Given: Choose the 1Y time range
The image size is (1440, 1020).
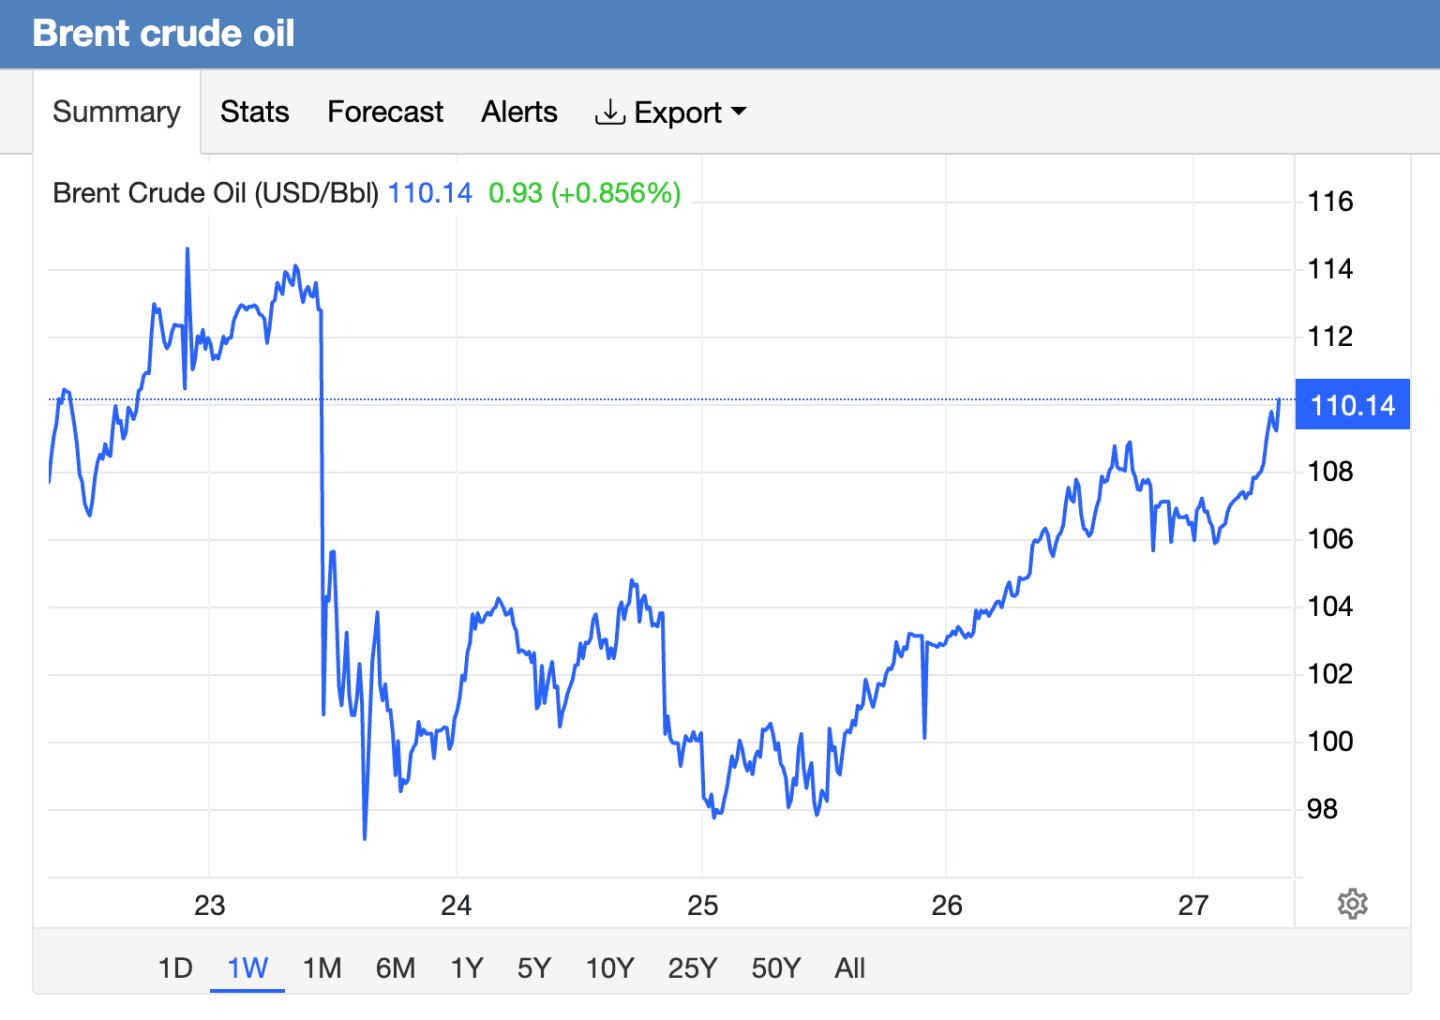Looking at the screenshot, I should (466, 968).
